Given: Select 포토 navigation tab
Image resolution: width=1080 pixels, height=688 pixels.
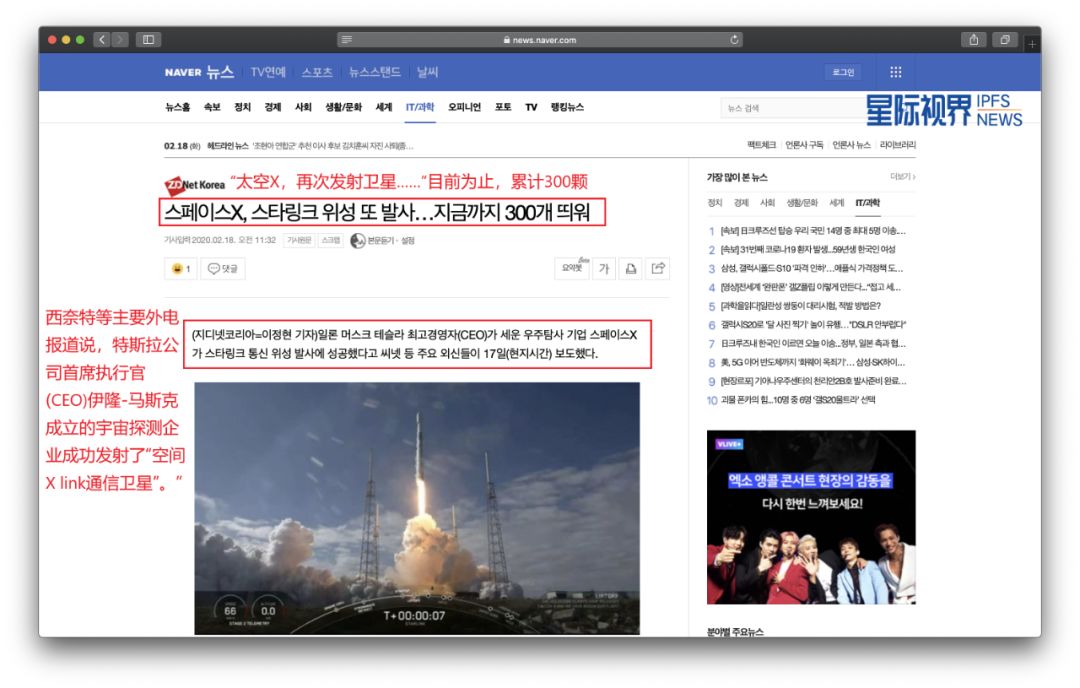Looking at the screenshot, I should [x=503, y=107].
